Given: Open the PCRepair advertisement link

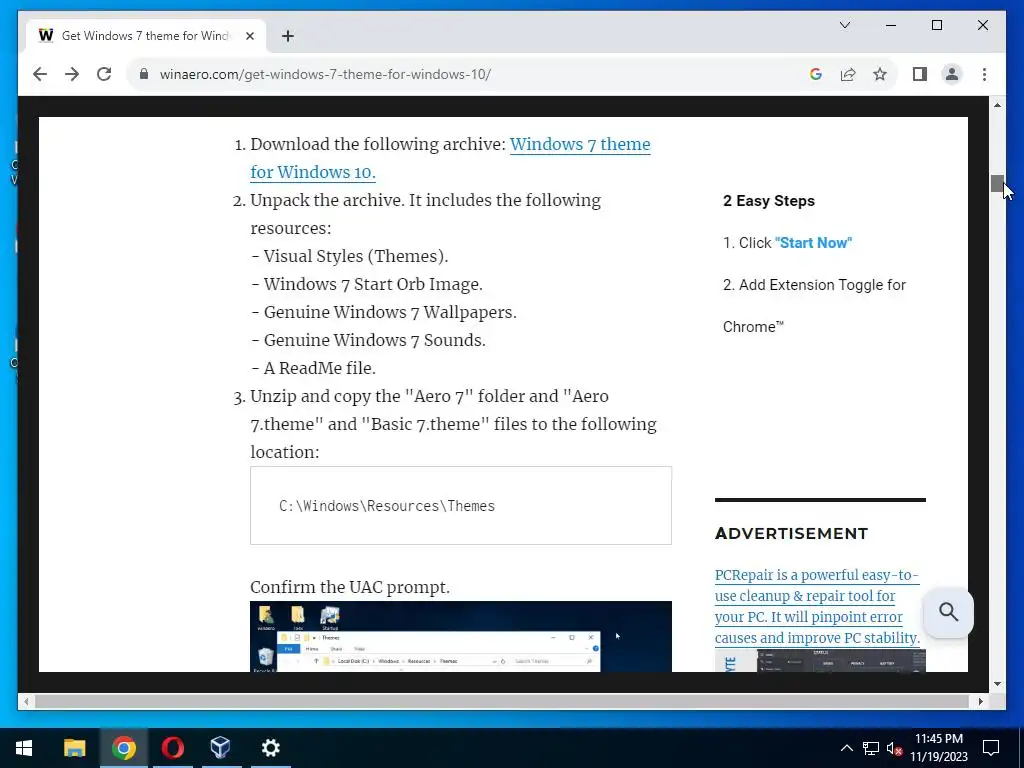Looking at the screenshot, I should (817, 606).
